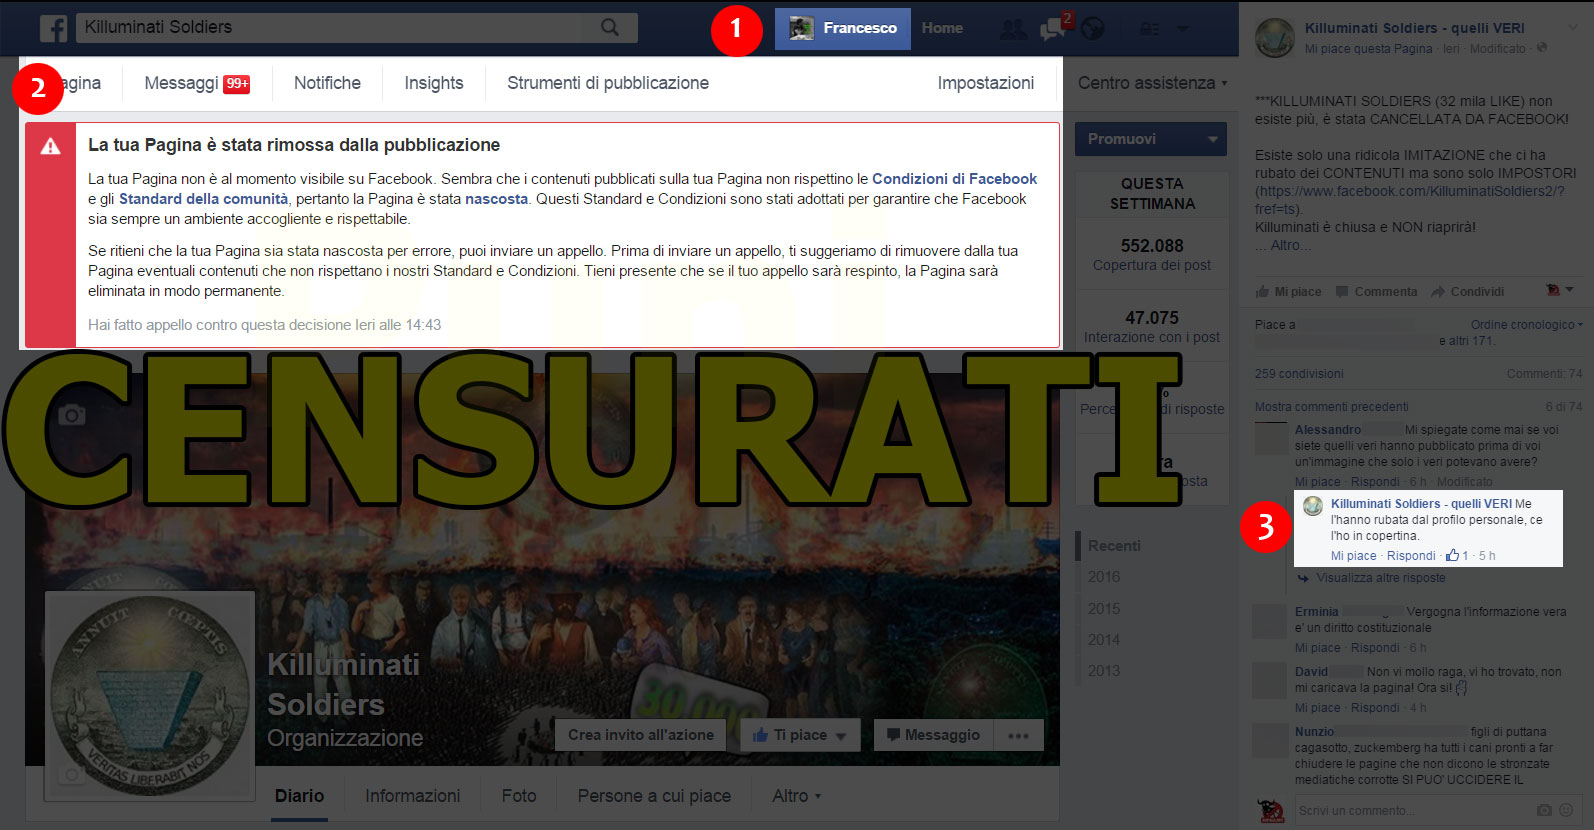Click three-dots more button on cover

1019,735
